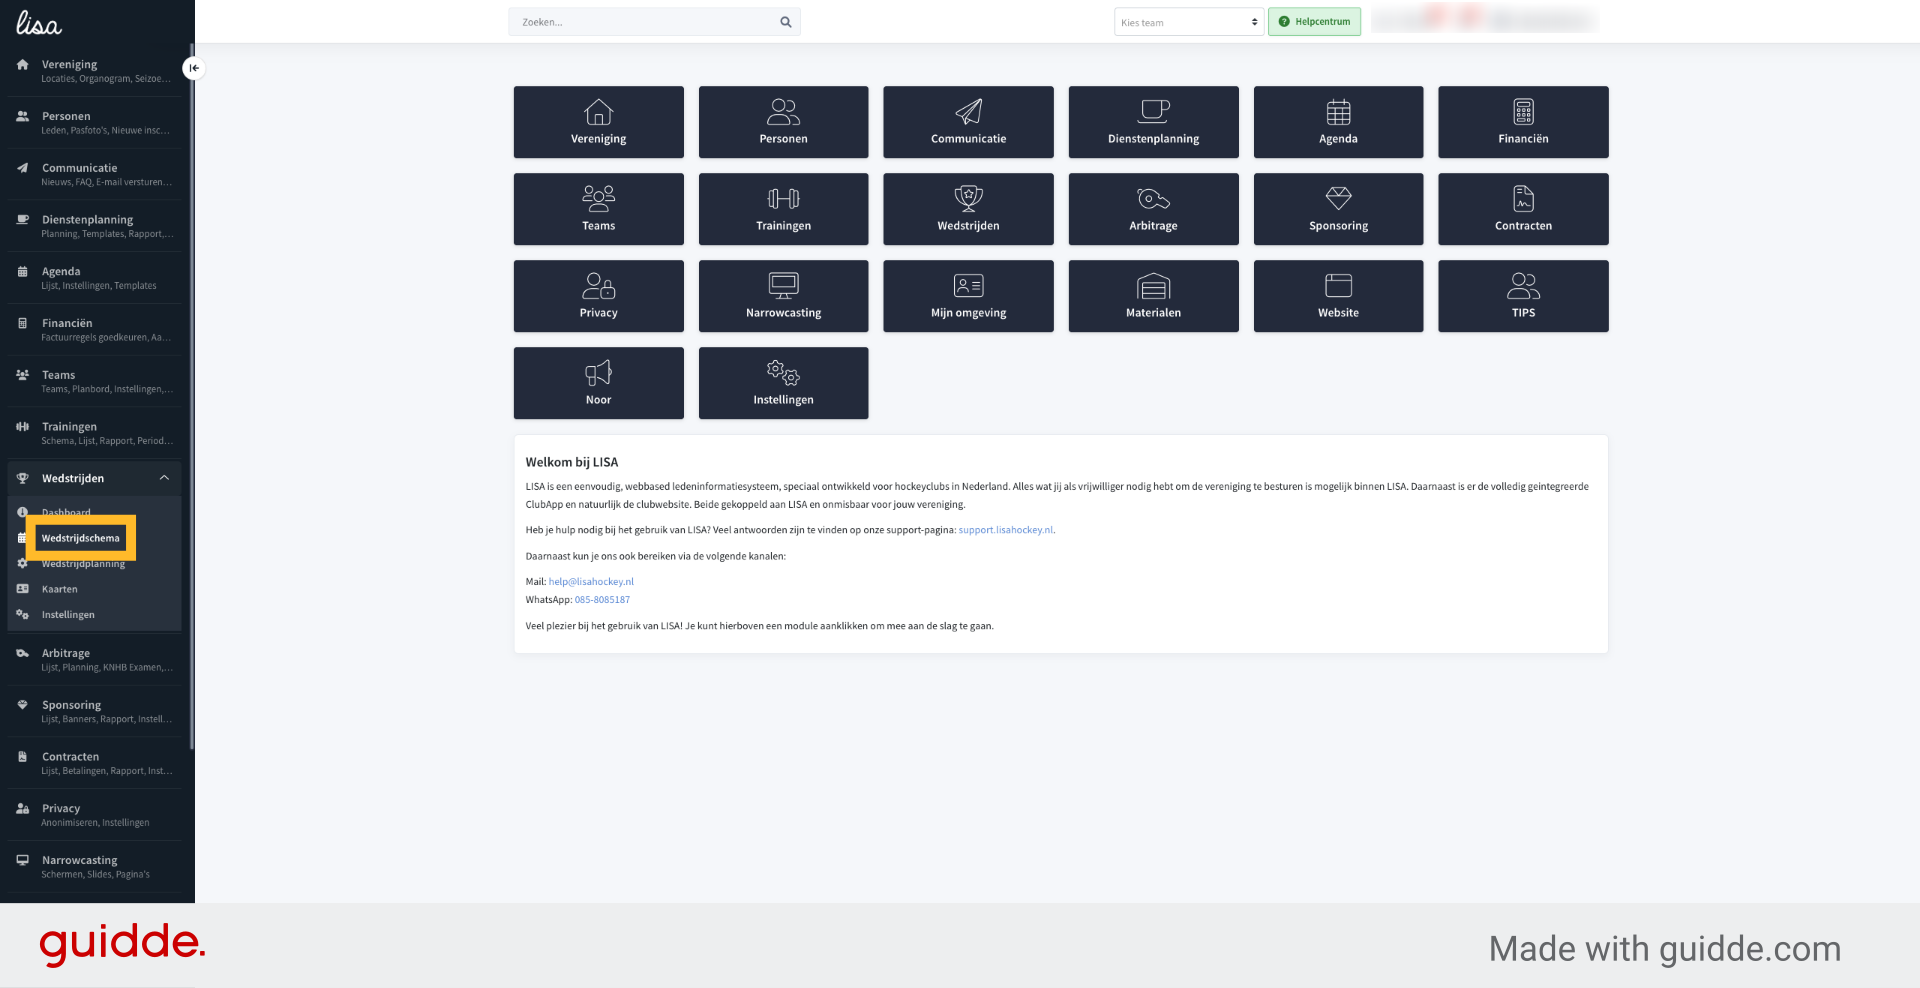Select Instellingen under Wedstrijden
The width and height of the screenshot is (1920, 988).
tap(68, 615)
